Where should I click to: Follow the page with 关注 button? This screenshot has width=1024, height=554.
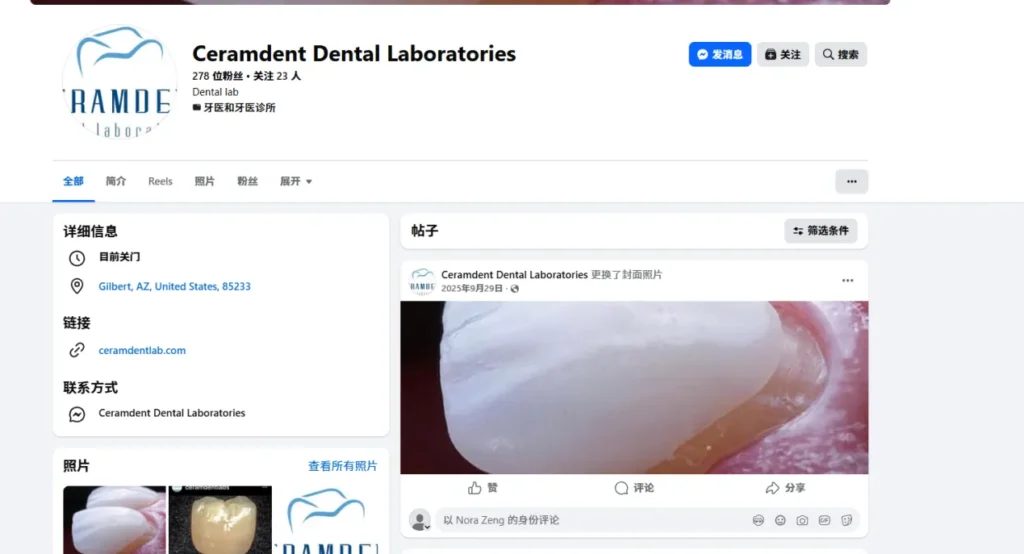[782, 54]
